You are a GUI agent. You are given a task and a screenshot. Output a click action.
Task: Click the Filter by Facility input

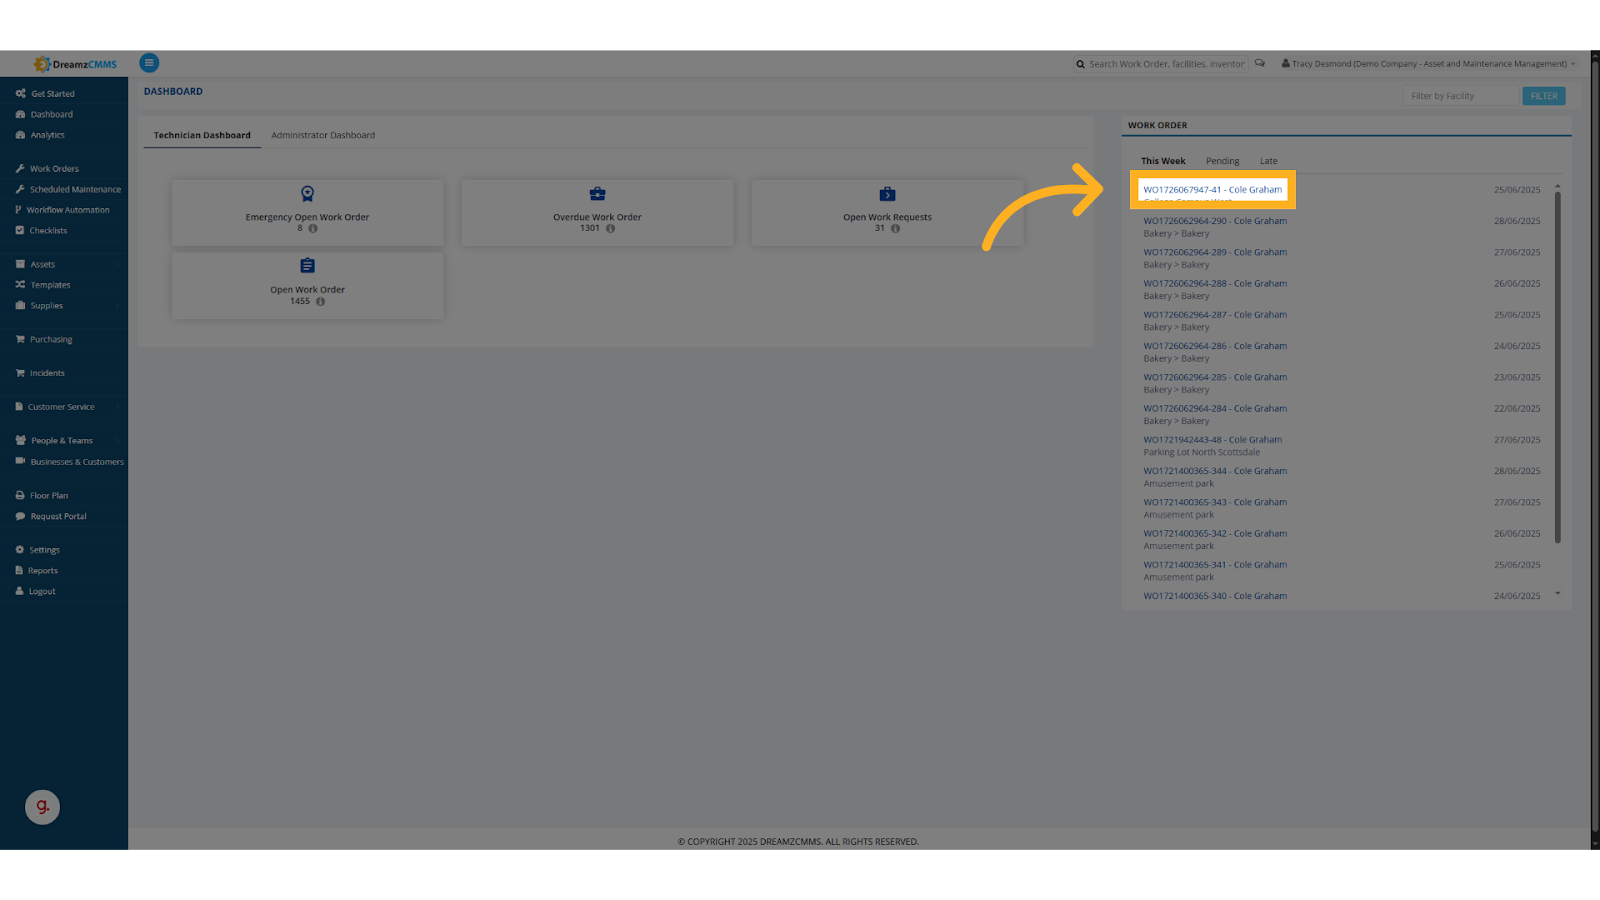tap(1461, 96)
